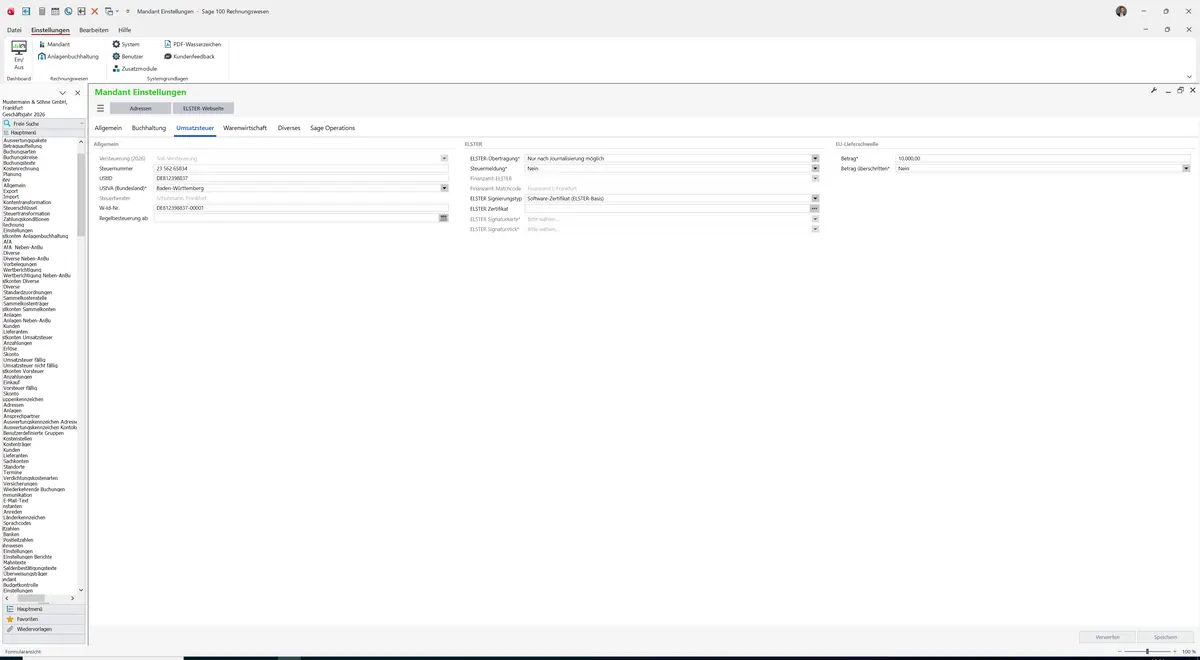Close the navigation pane with its X
Viewport: 1200px width, 660px height.
tap(78, 93)
